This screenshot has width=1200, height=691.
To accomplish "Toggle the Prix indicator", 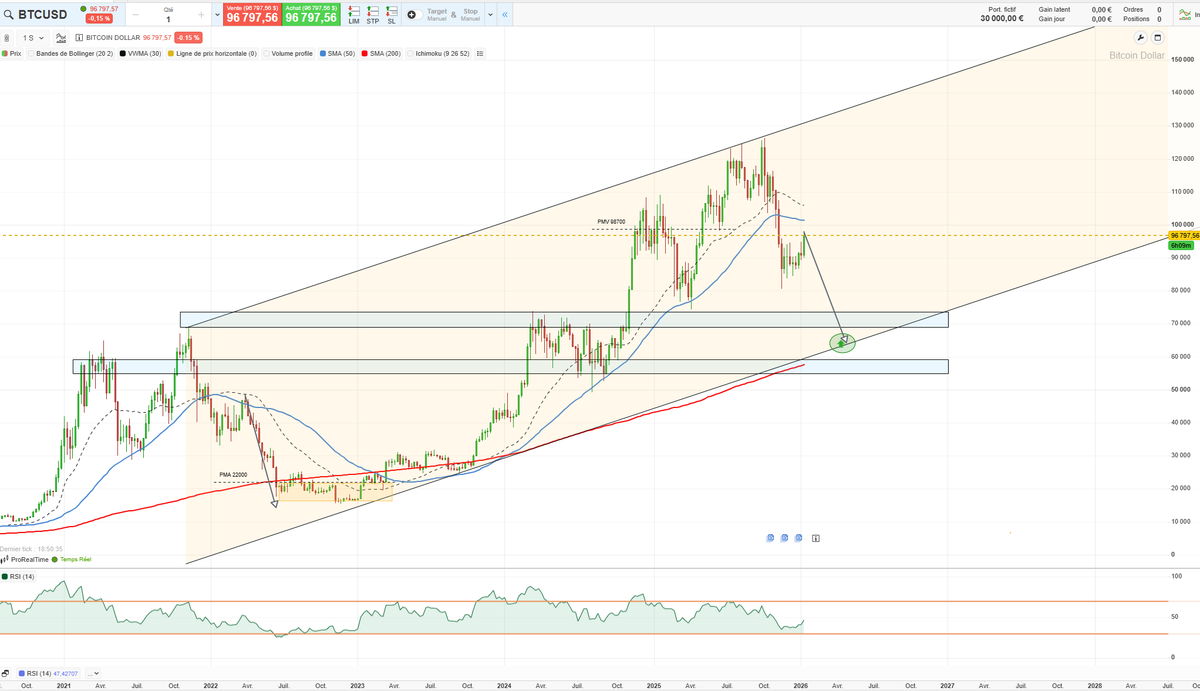I will [x=12, y=53].
